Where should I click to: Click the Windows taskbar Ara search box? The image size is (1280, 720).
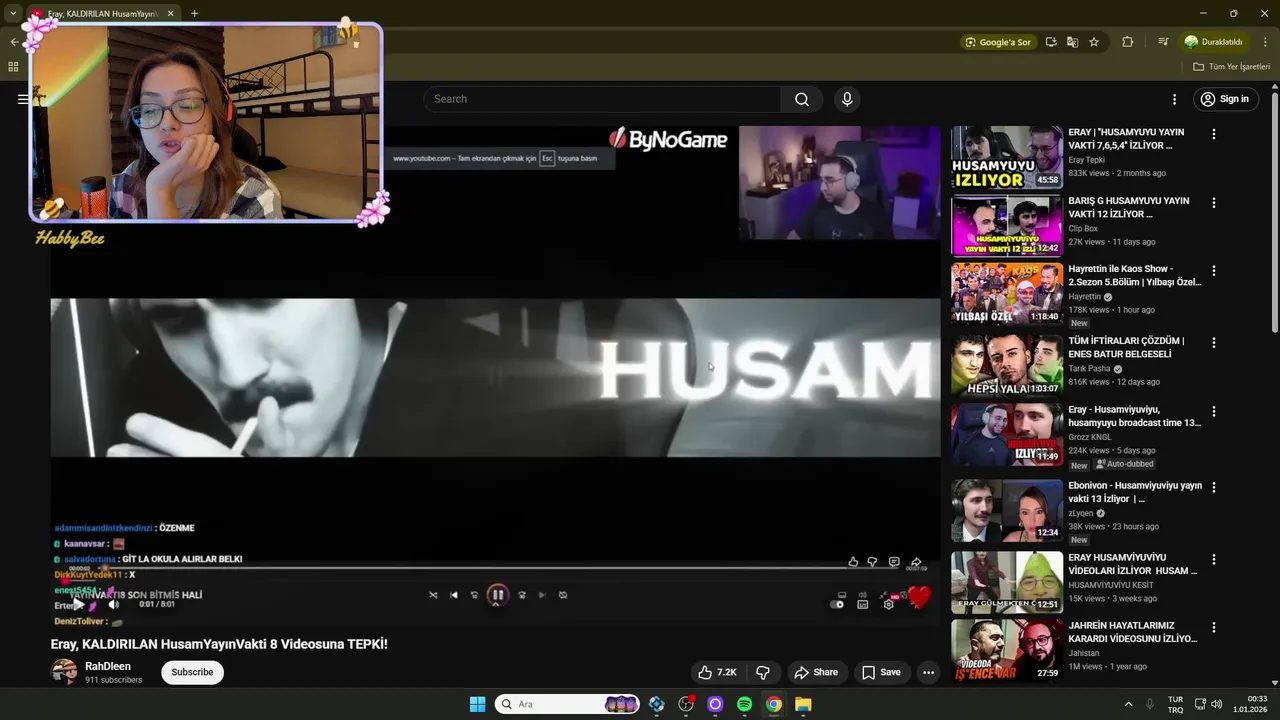(x=567, y=704)
